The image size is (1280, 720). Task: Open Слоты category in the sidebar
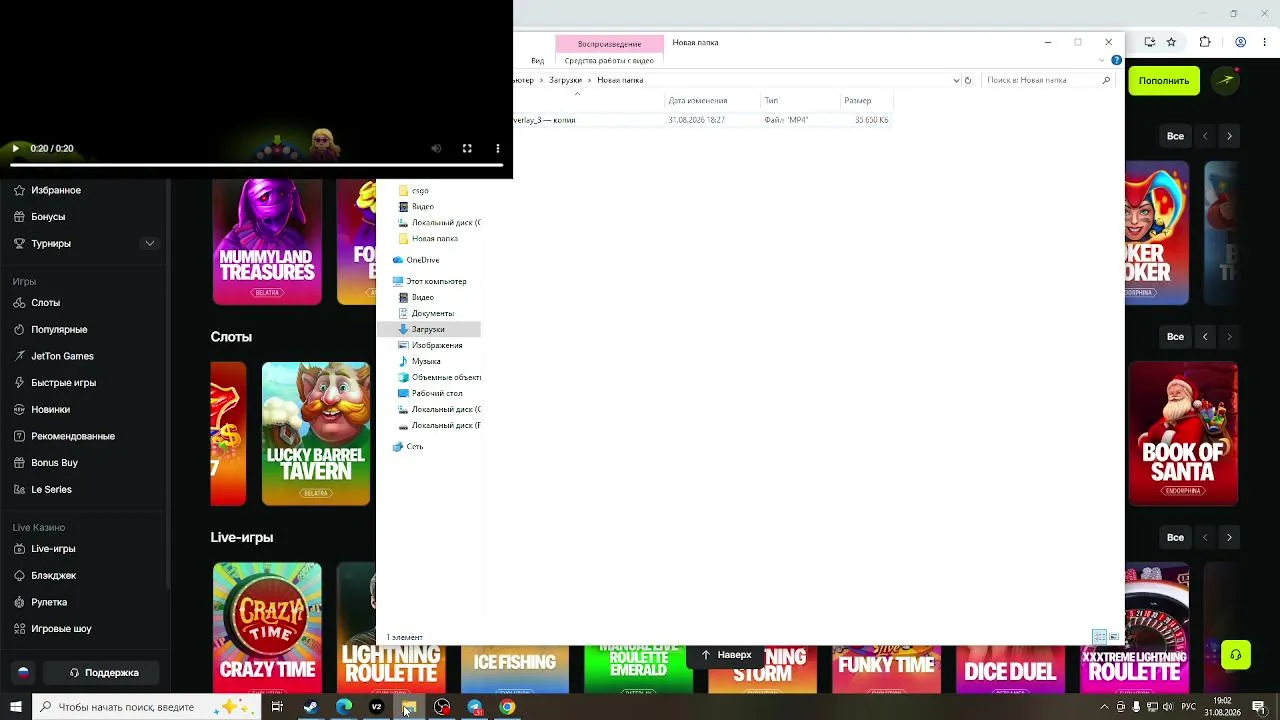pyautogui.click(x=46, y=303)
